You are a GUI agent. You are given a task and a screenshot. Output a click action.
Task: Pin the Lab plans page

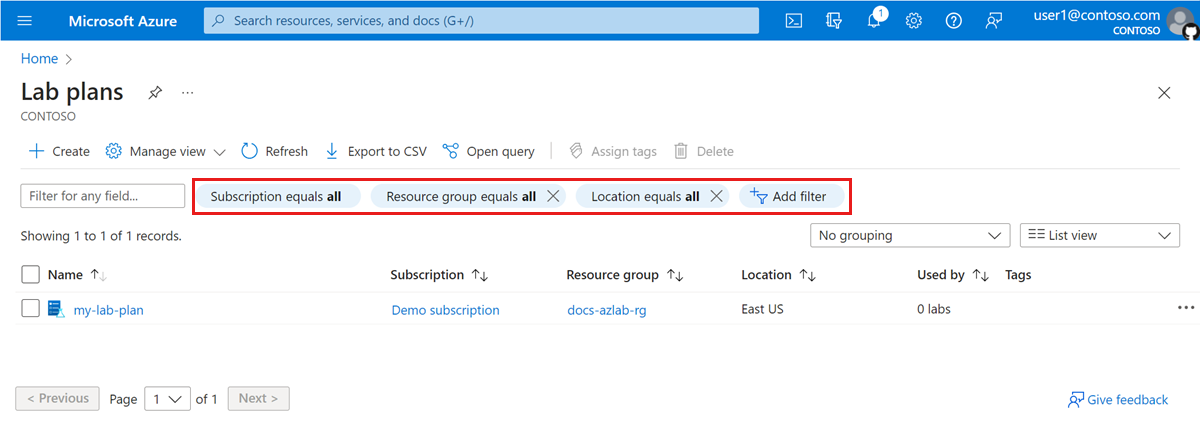click(x=155, y=93)
